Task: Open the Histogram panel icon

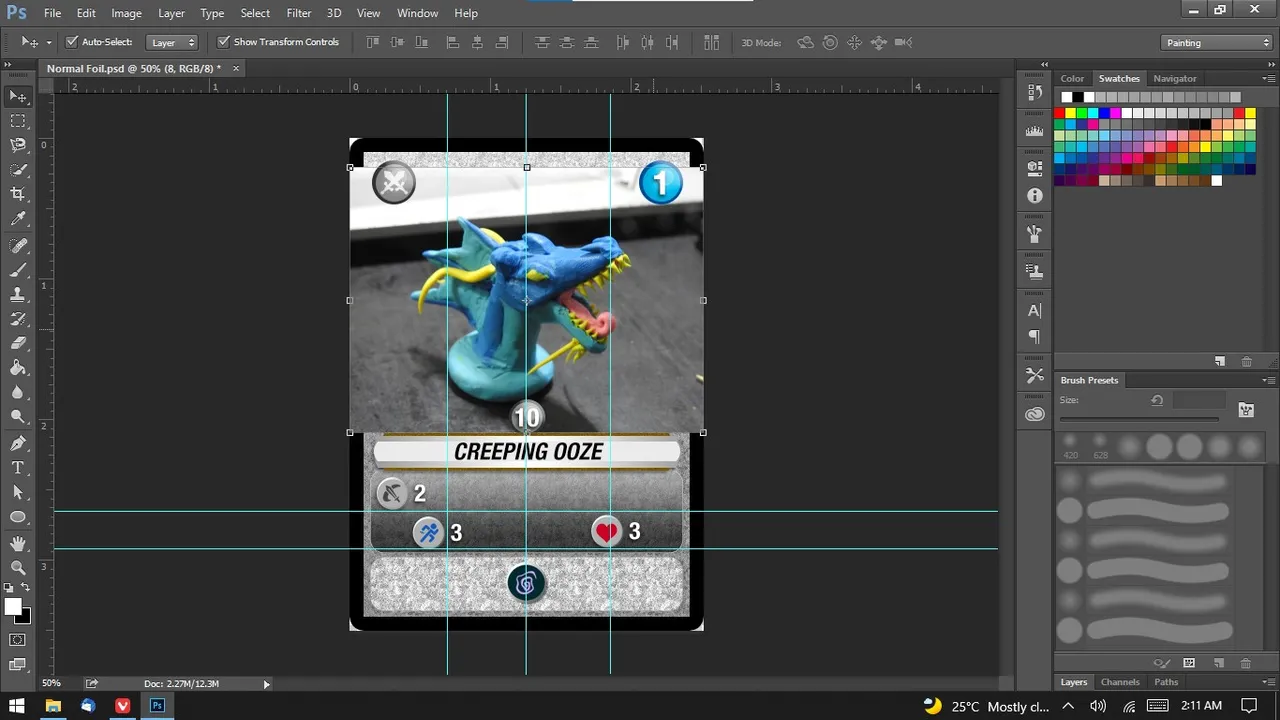Action: point(1035,130)
